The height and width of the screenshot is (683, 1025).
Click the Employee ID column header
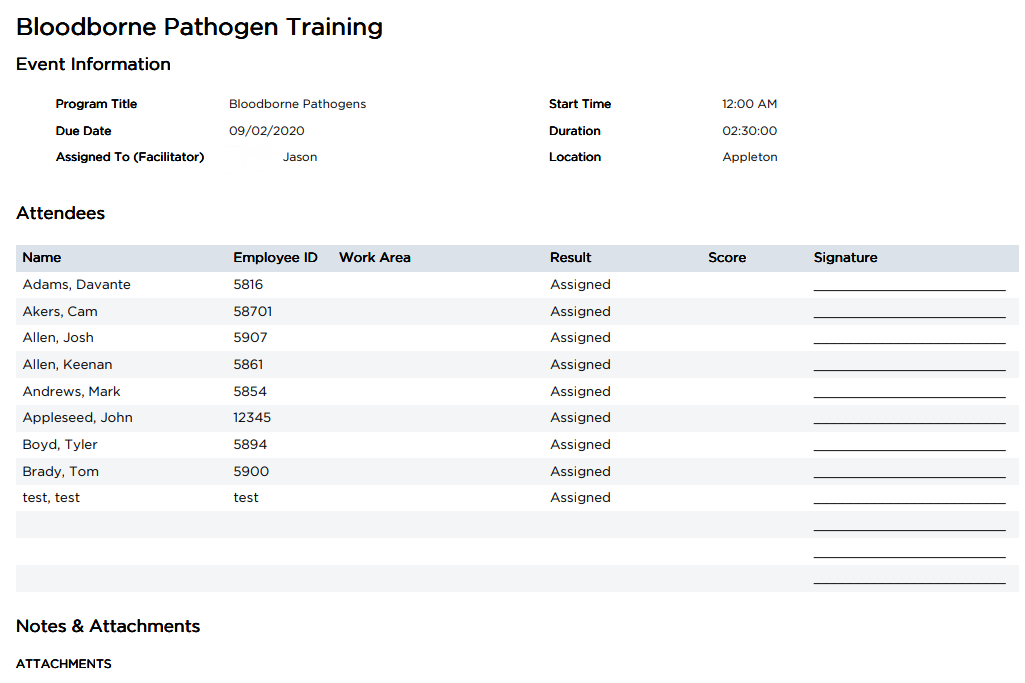275,258
